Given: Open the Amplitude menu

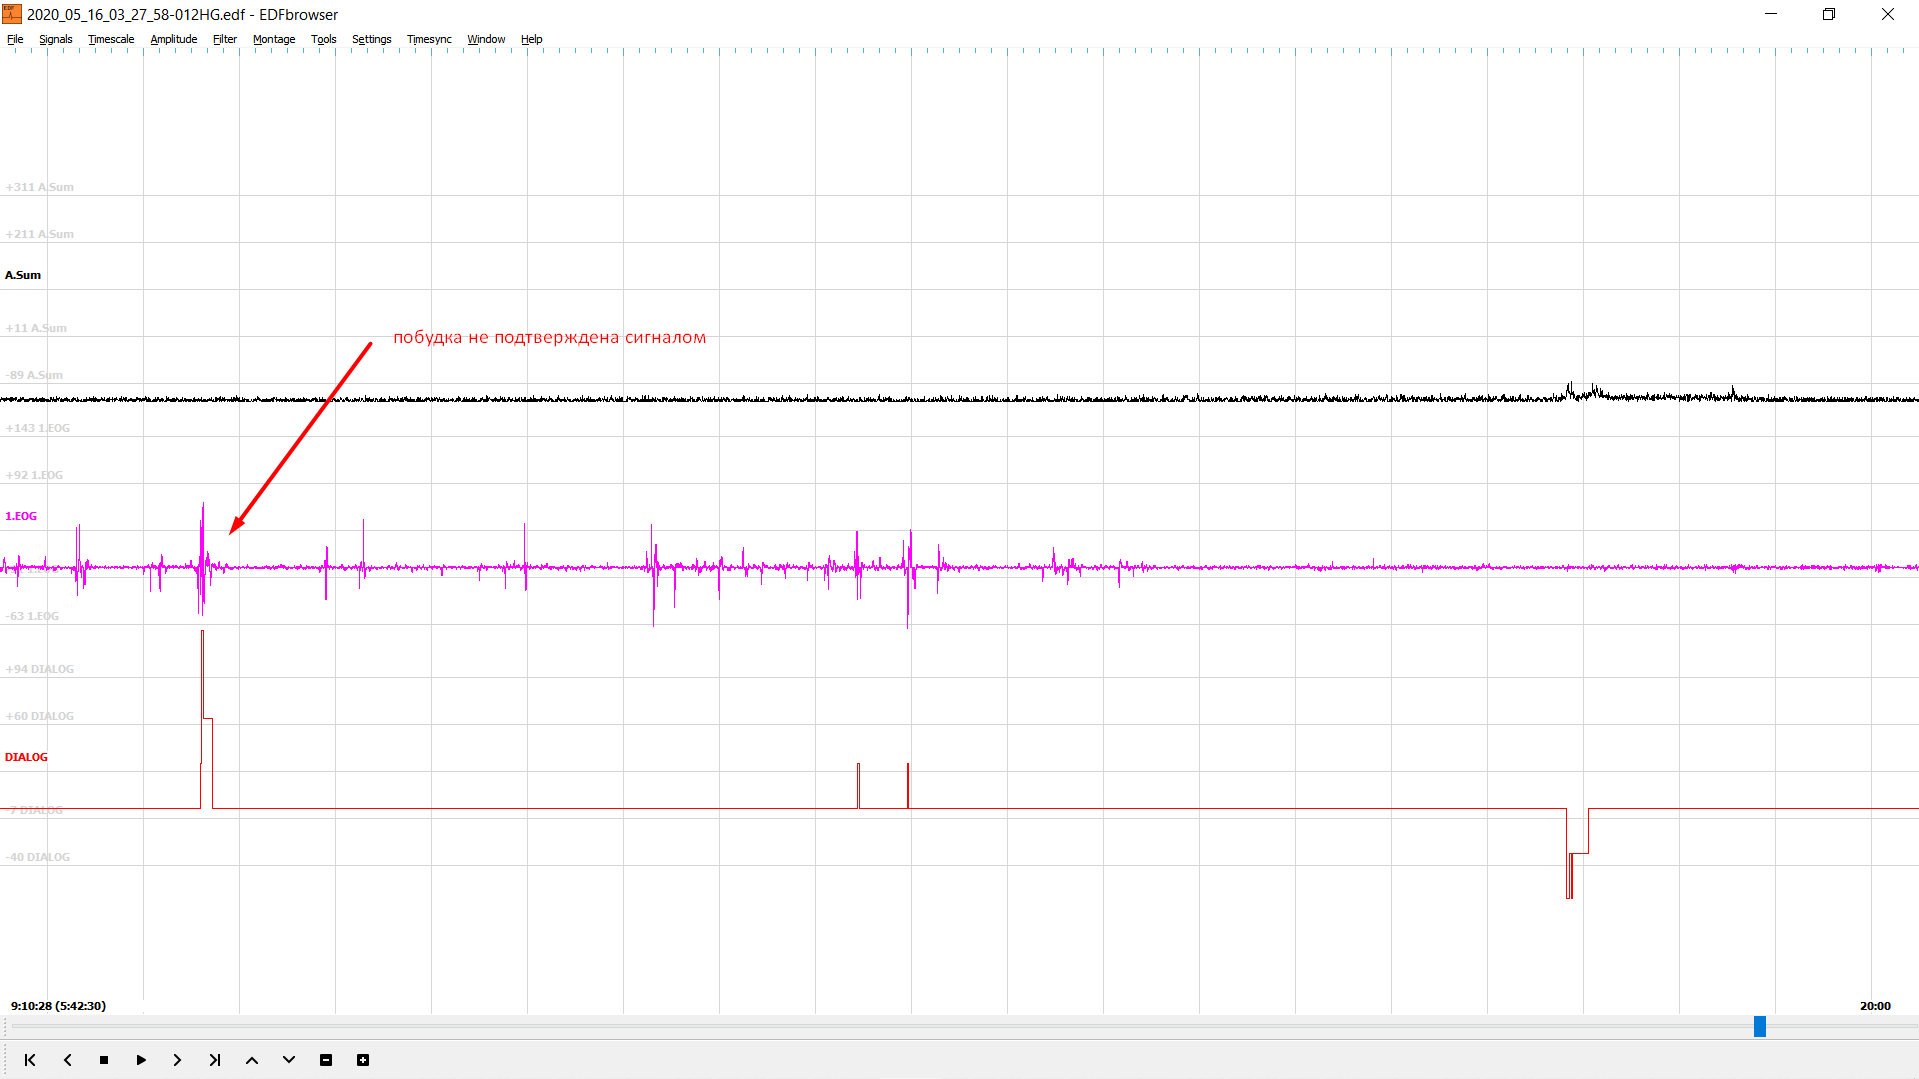Looking at the screenshot, I should (174, 39).
